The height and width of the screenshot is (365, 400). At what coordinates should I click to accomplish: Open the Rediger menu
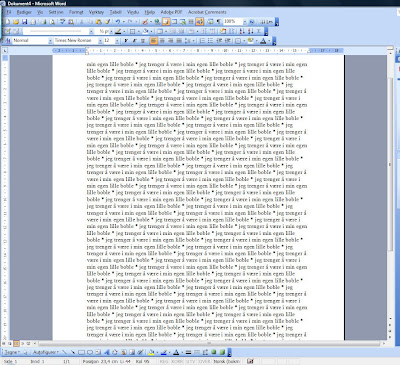click(x=24, y=12)
